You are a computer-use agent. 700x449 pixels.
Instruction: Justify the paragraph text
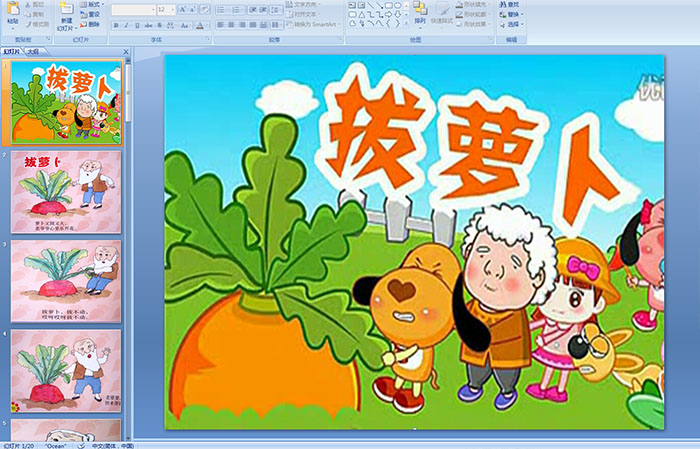[253, 25]
